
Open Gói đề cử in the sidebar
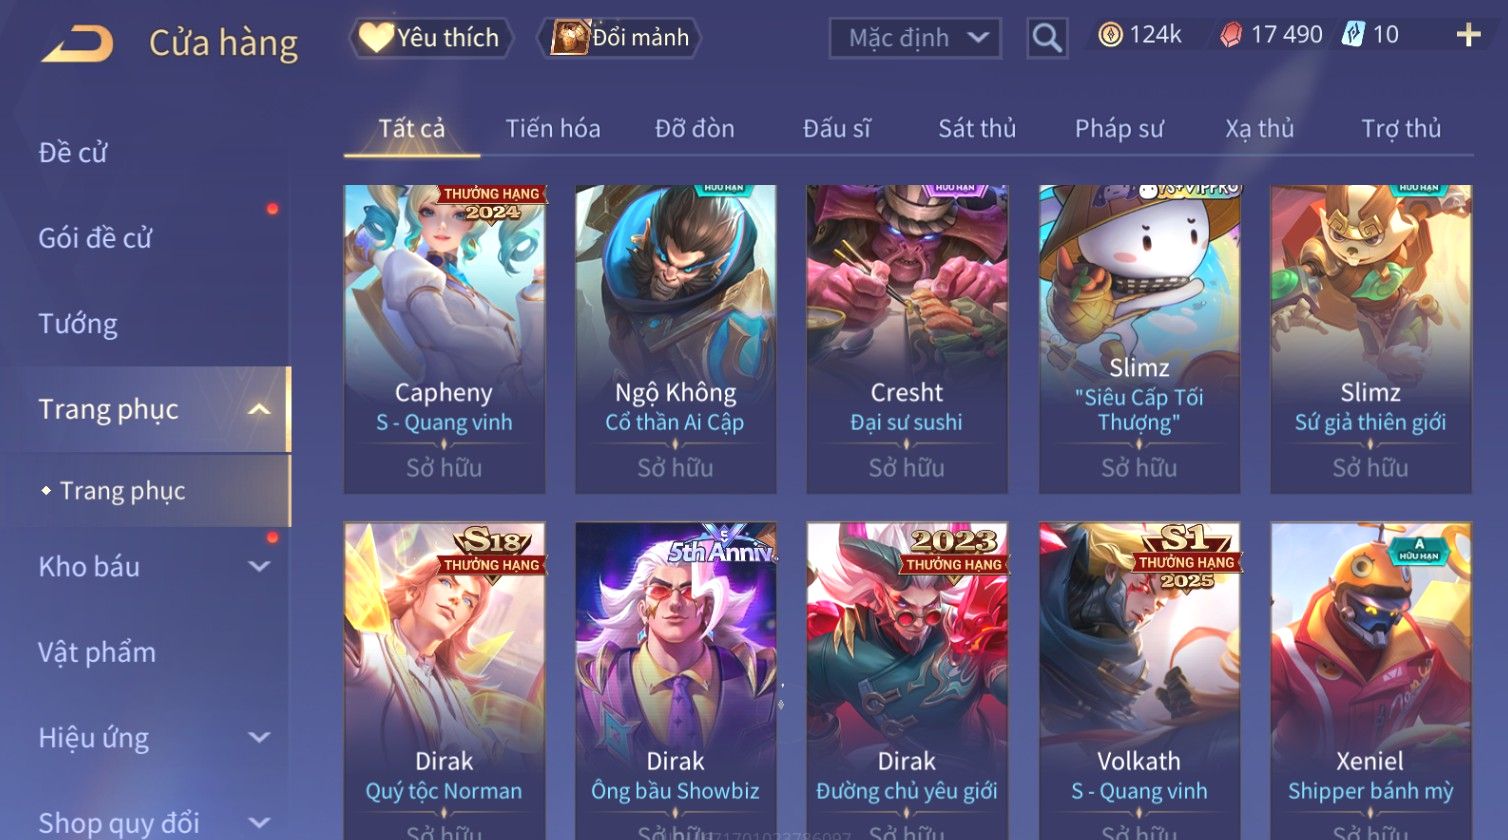coord(95,238)
